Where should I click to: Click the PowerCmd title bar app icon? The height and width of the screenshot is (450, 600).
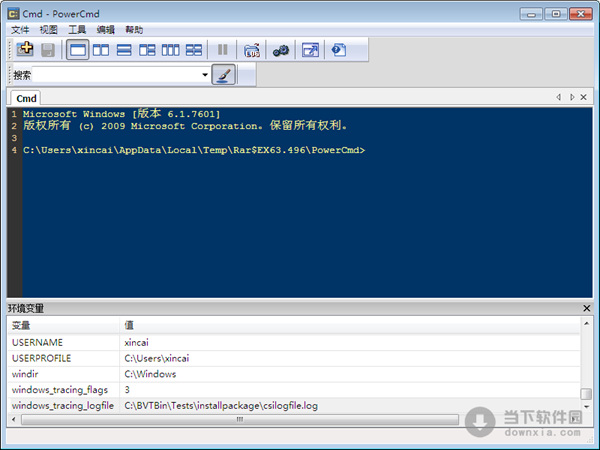[13, 14]
